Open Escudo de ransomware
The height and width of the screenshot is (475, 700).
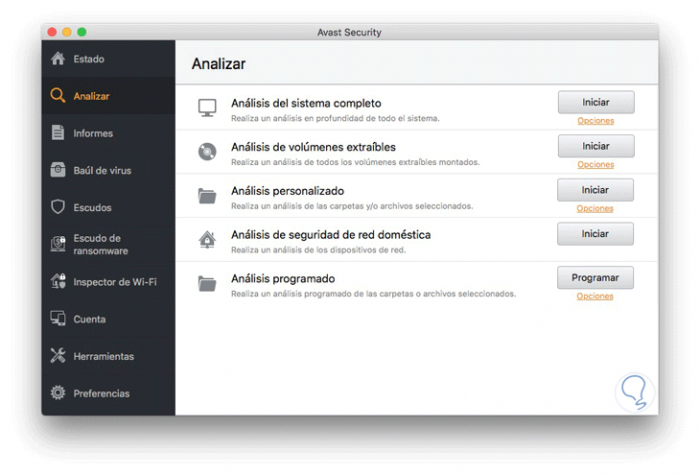click(x=108, y=244)
